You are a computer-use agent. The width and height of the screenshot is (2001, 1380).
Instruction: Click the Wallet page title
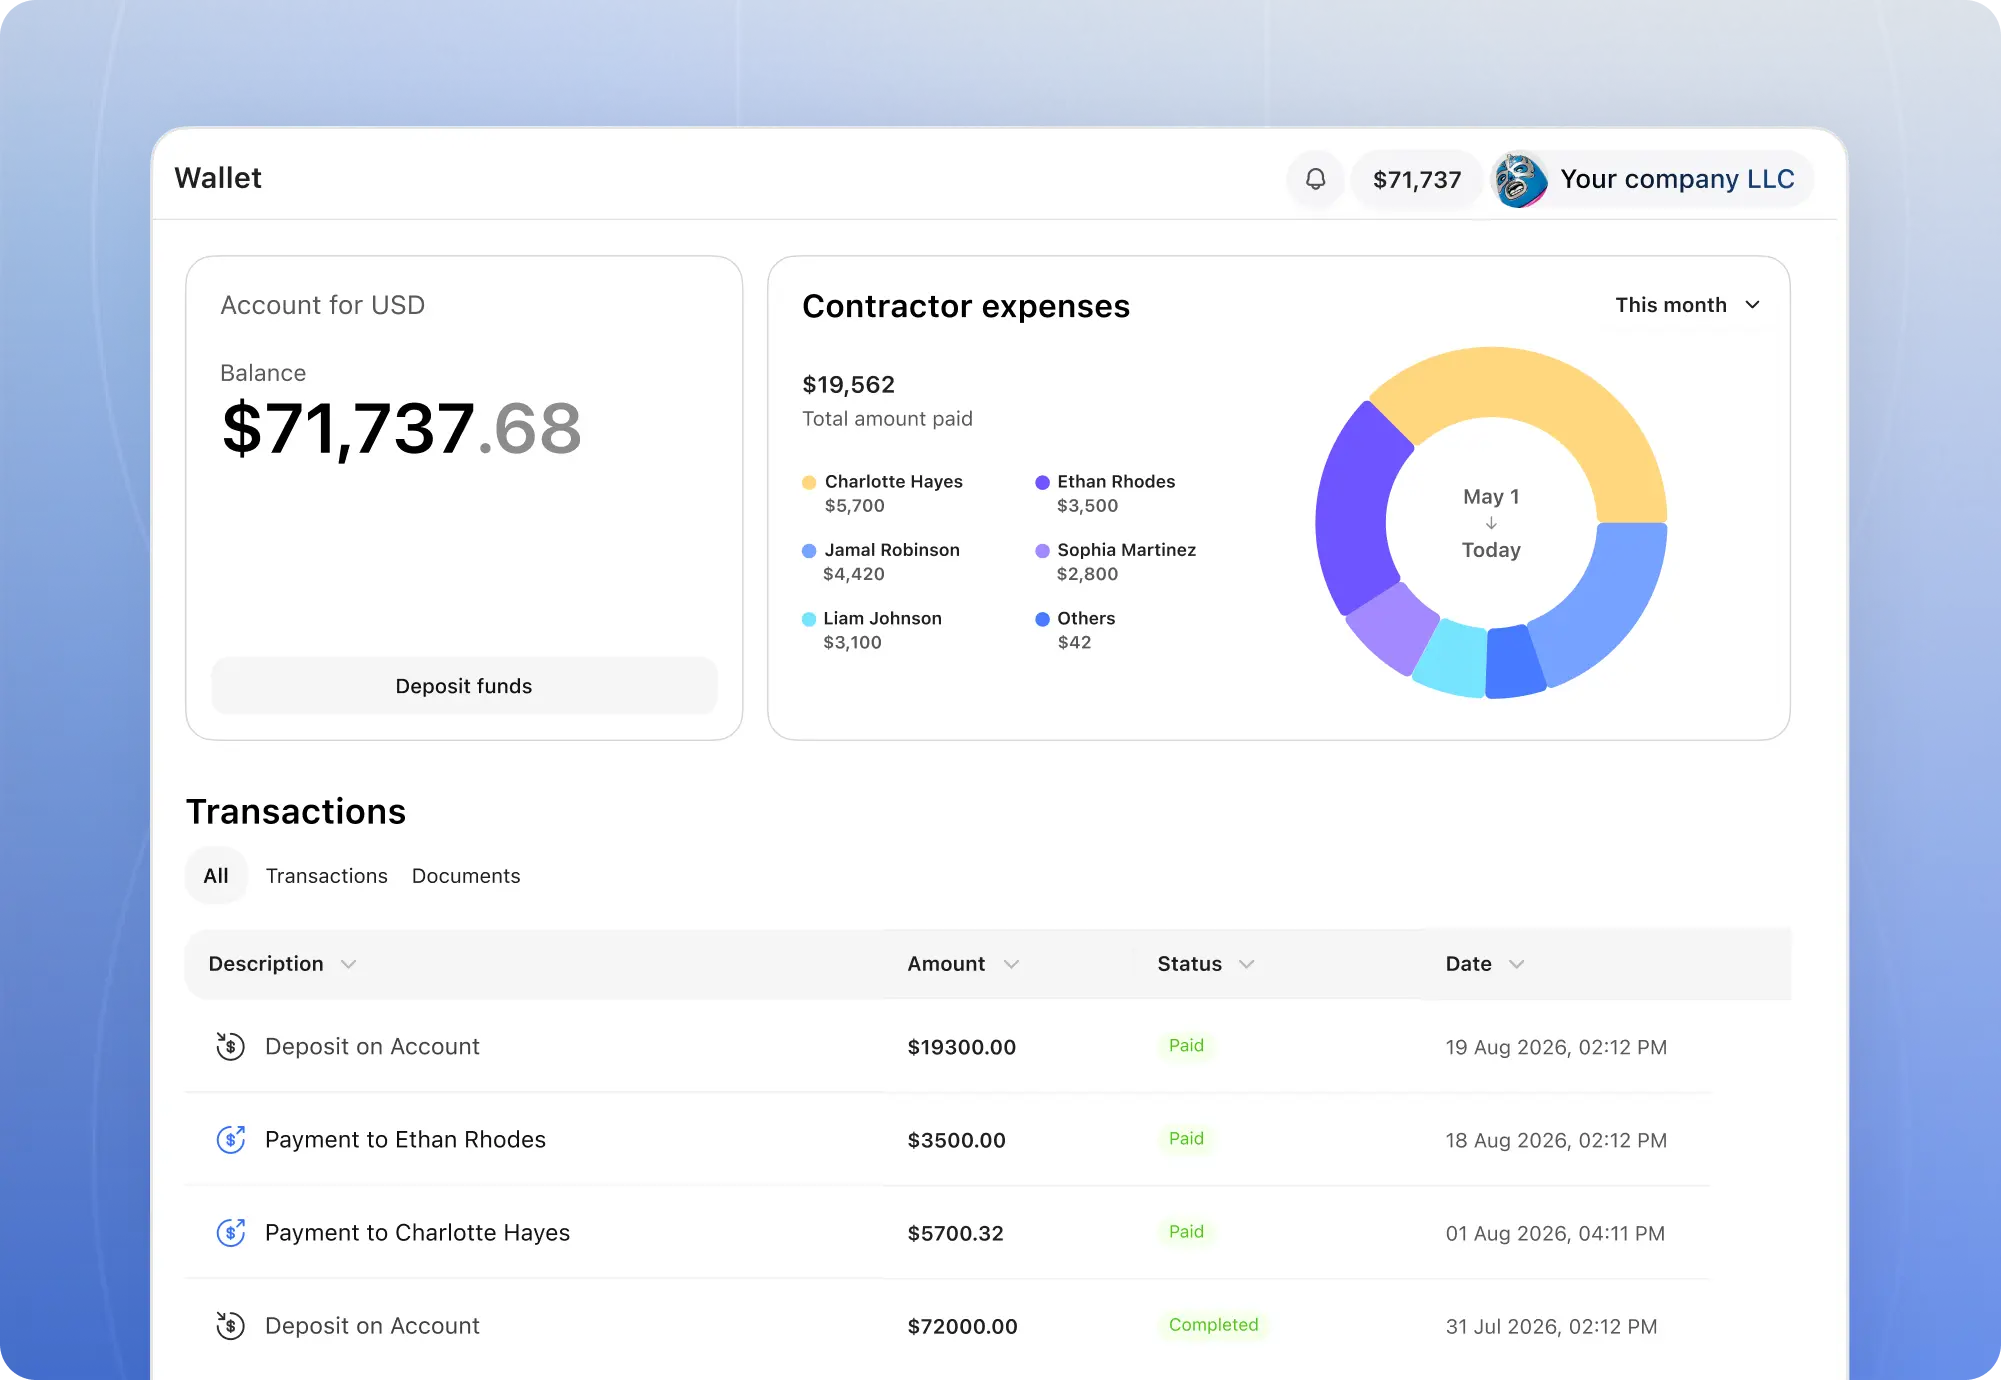click(x=218, y=178)
